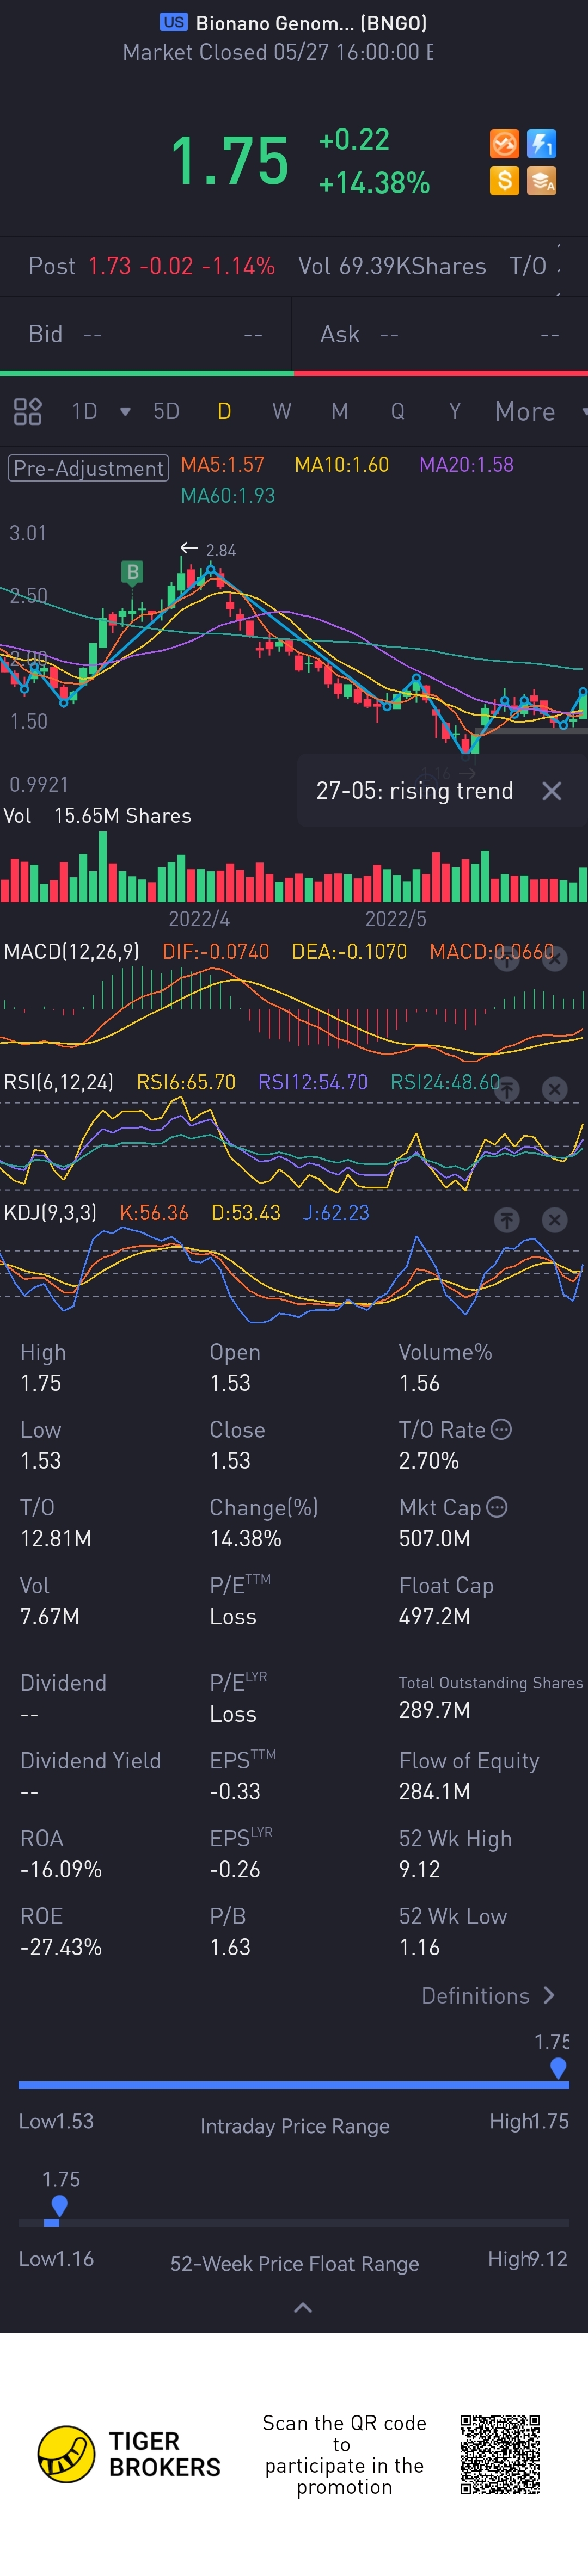Screen dimensions: 588x2576
Task: Tap the Bid quote row
Action: [x=145, y=334]
